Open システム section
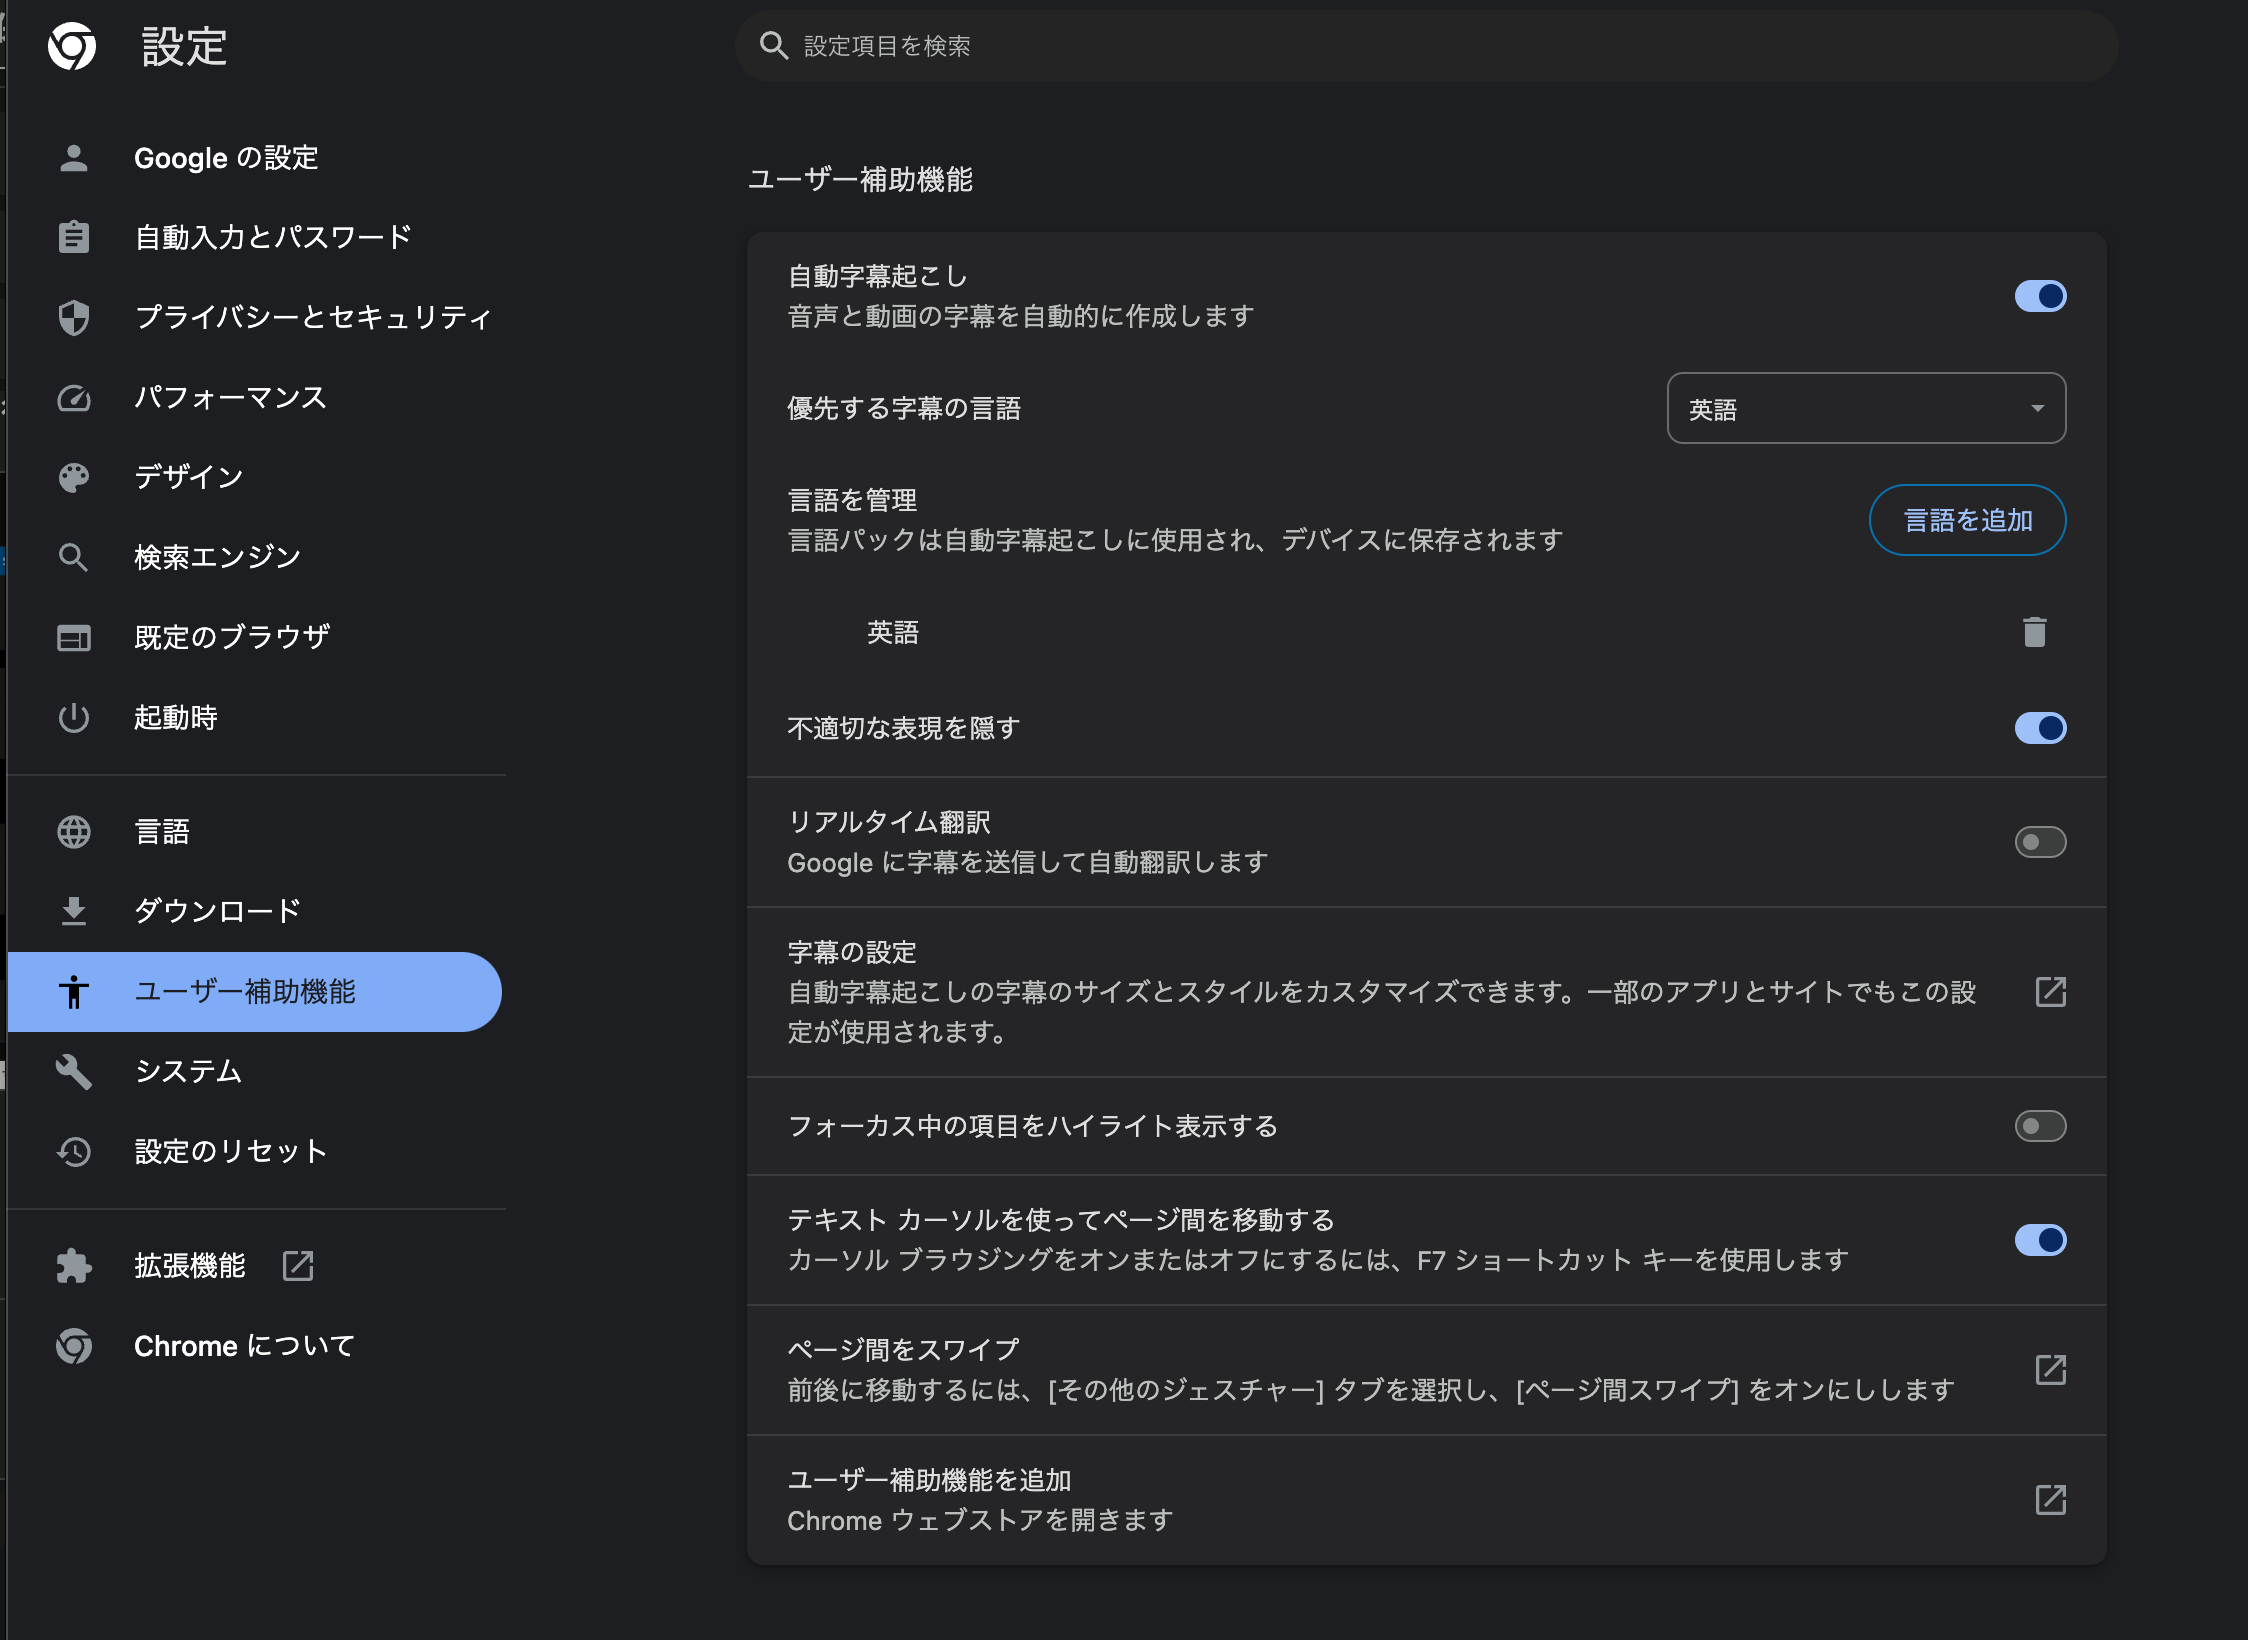The height and width of the screenshot is (1640, 2248). pyautogui.click(x=255, y=1071)
